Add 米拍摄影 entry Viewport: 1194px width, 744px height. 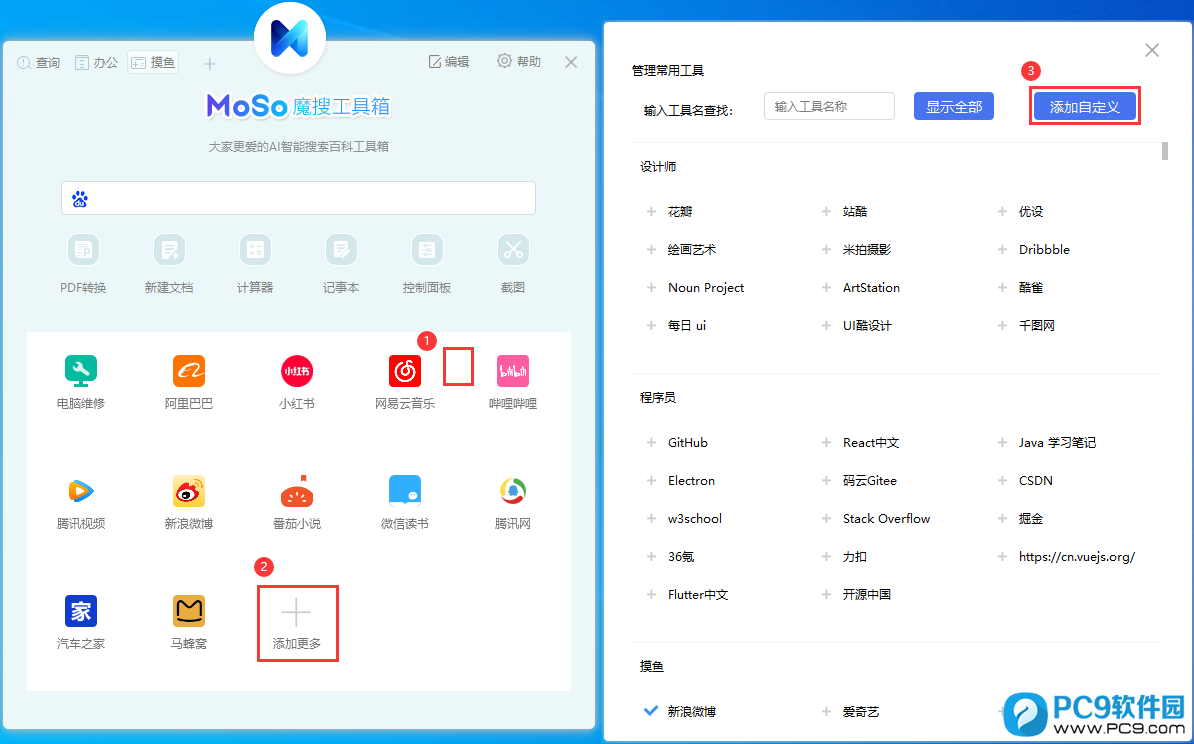click(826, 250)
